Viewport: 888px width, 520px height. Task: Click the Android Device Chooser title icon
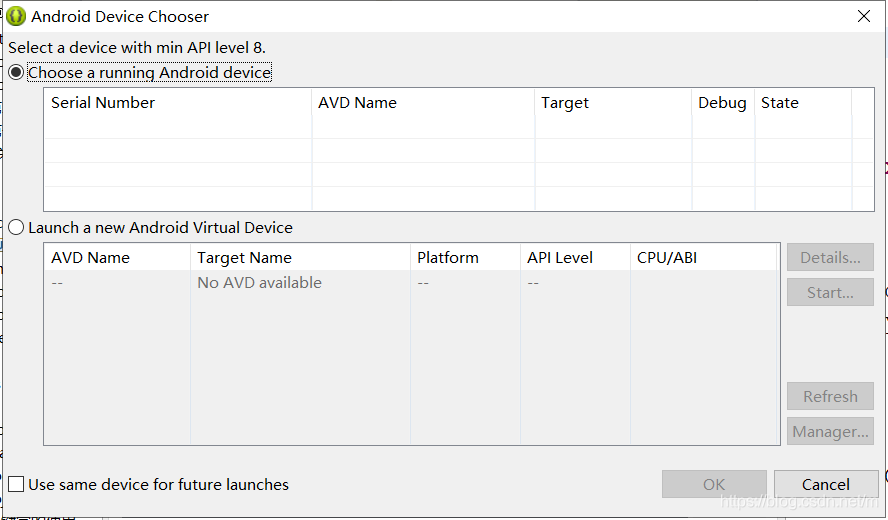(16, 16)
